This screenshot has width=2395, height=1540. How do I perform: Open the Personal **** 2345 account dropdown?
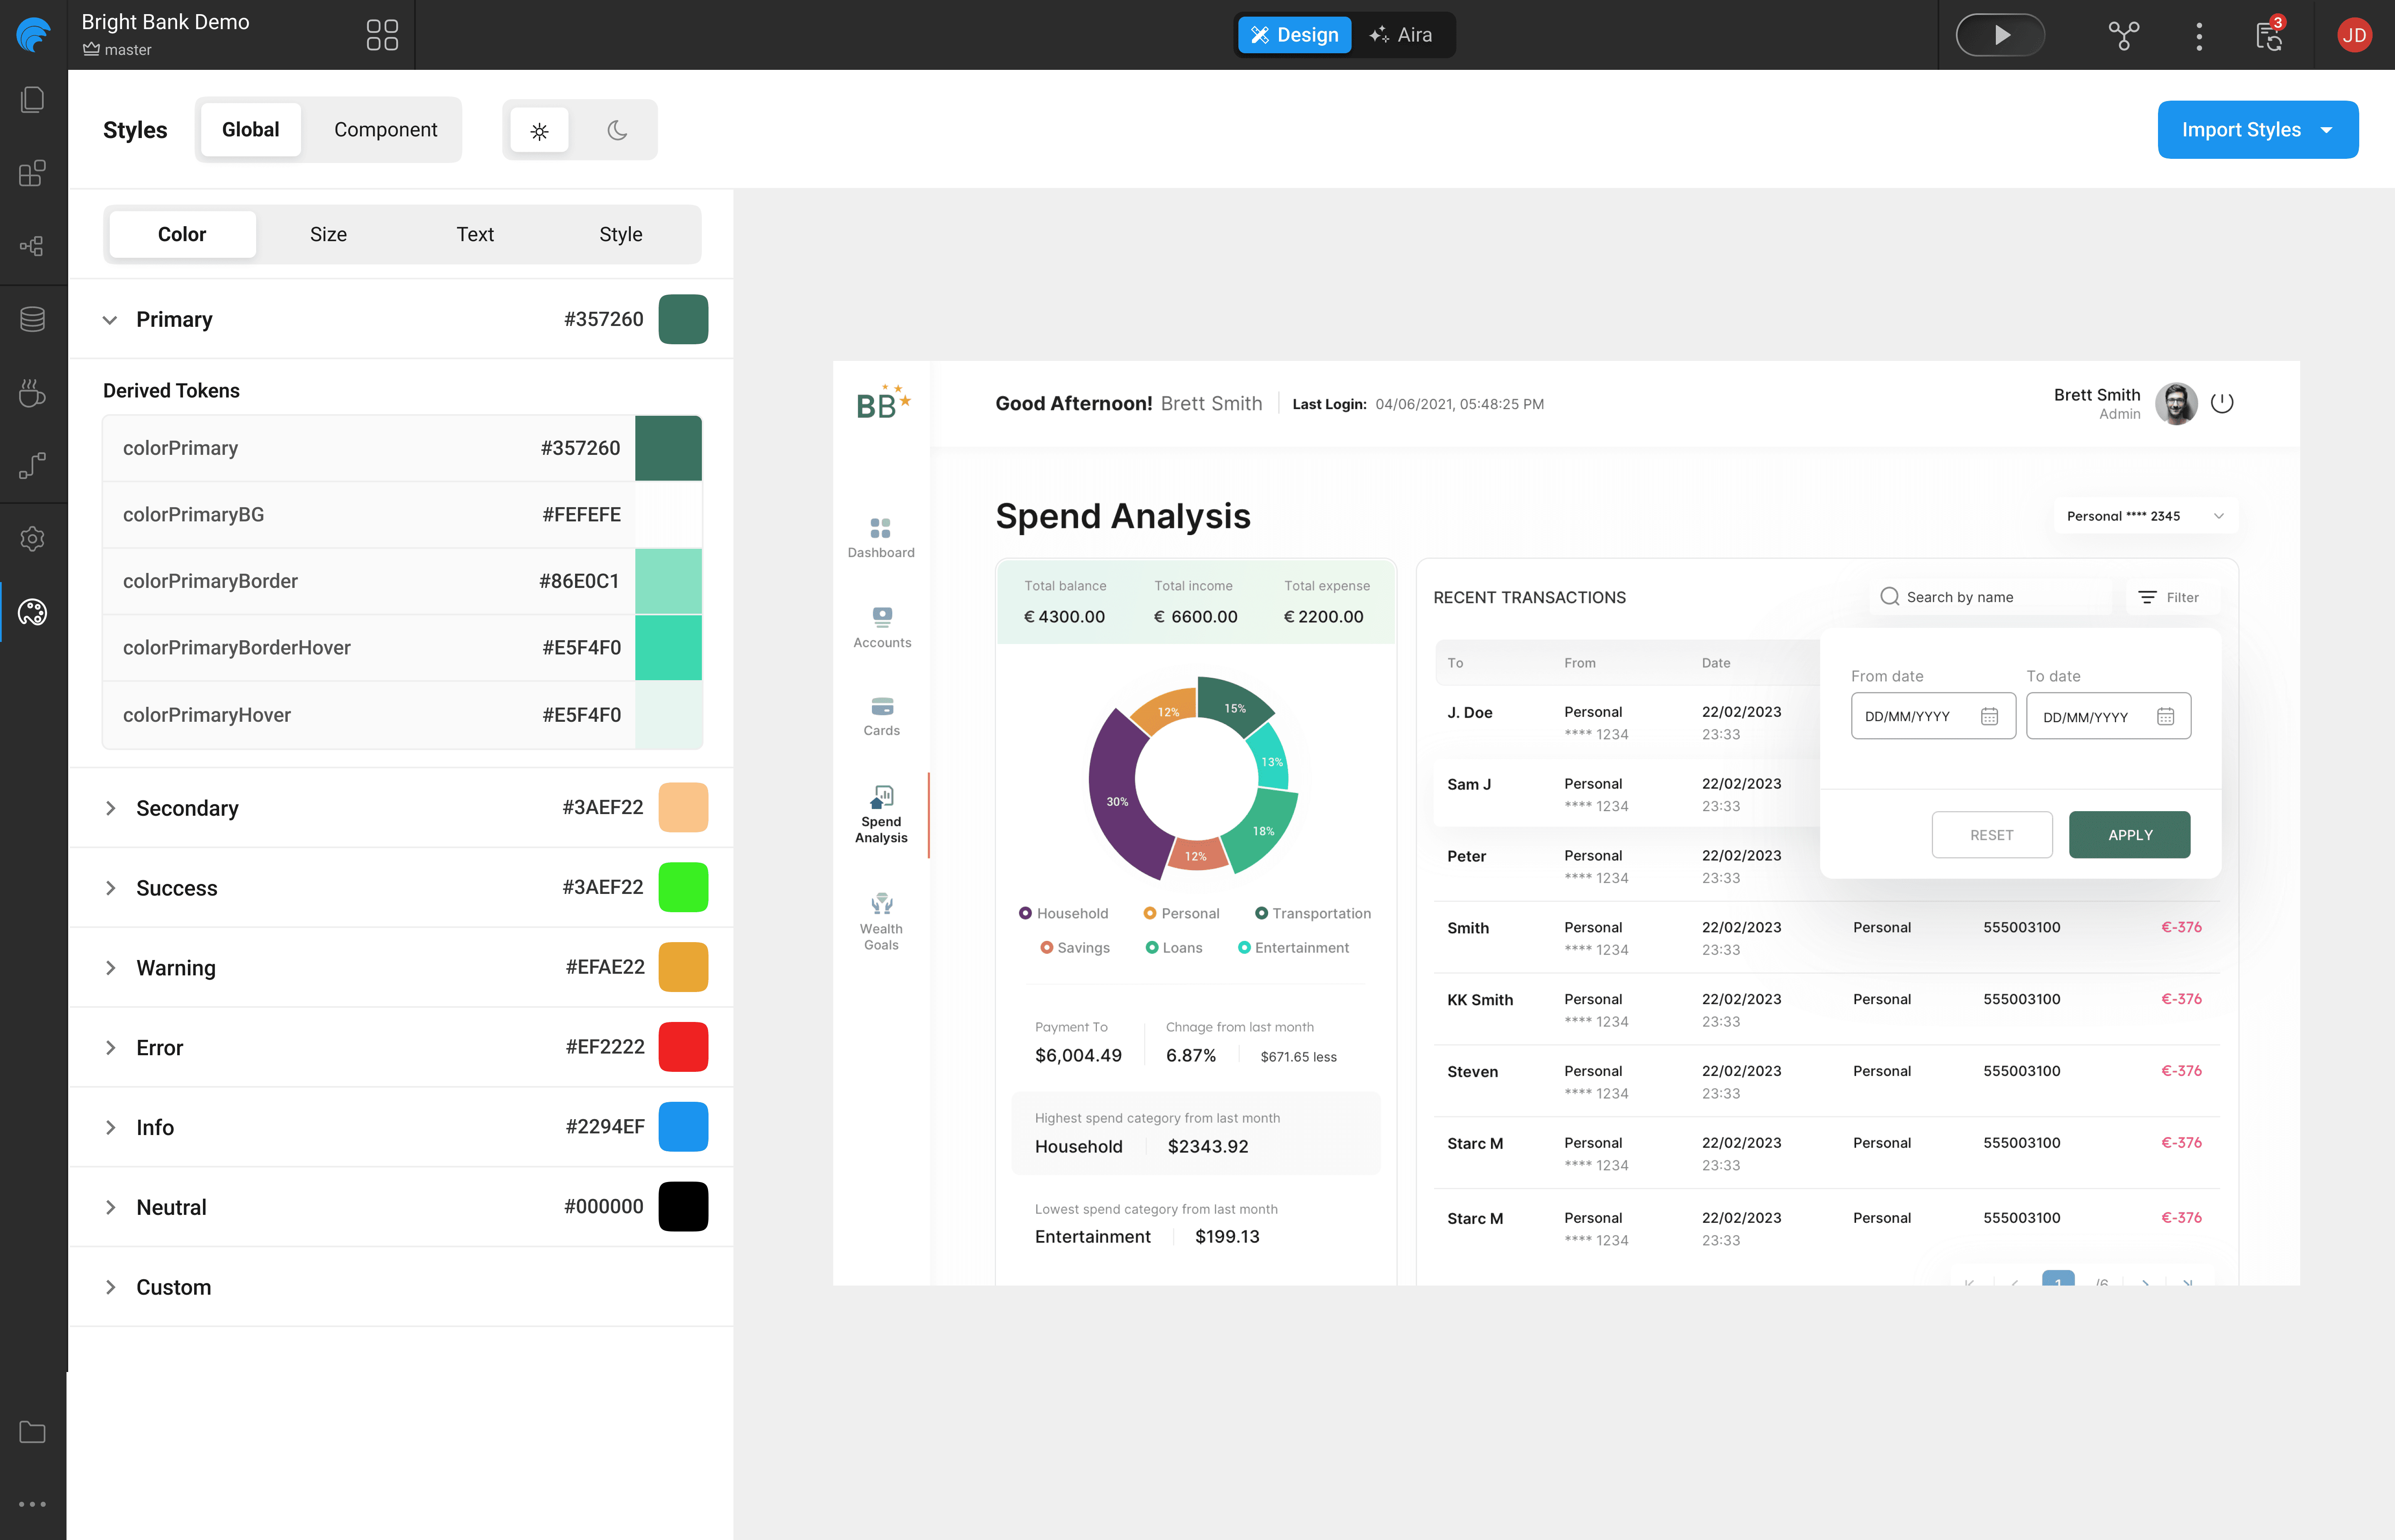point(2143,516)
